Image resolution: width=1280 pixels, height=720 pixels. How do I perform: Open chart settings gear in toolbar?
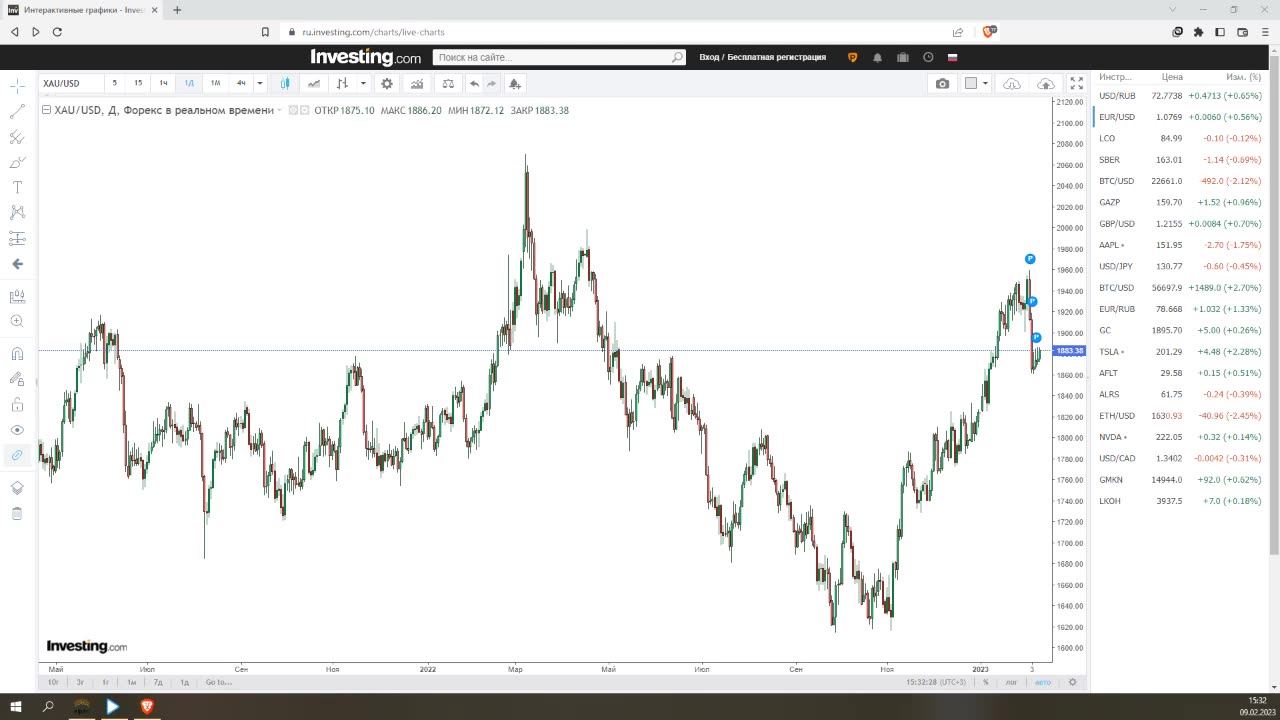click(x=387, y=84)
